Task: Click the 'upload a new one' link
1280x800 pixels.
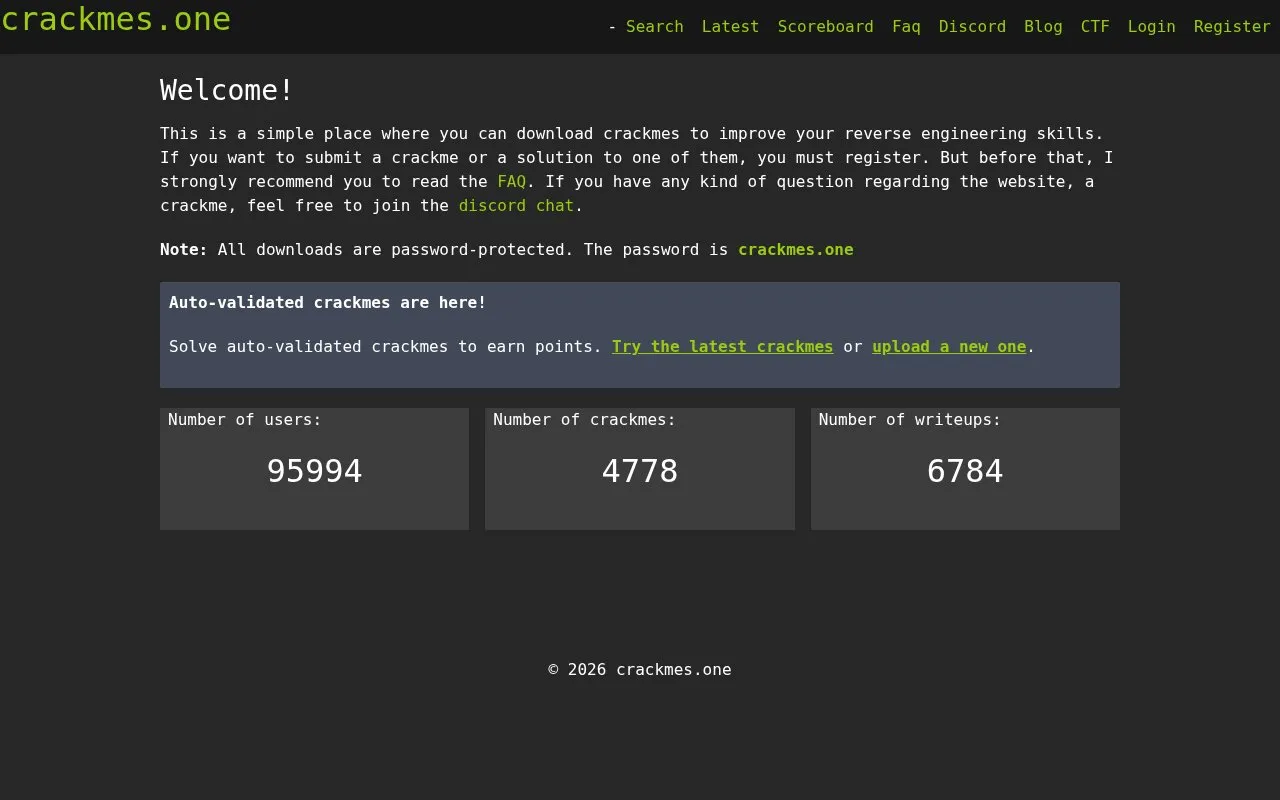Action: 949,346
